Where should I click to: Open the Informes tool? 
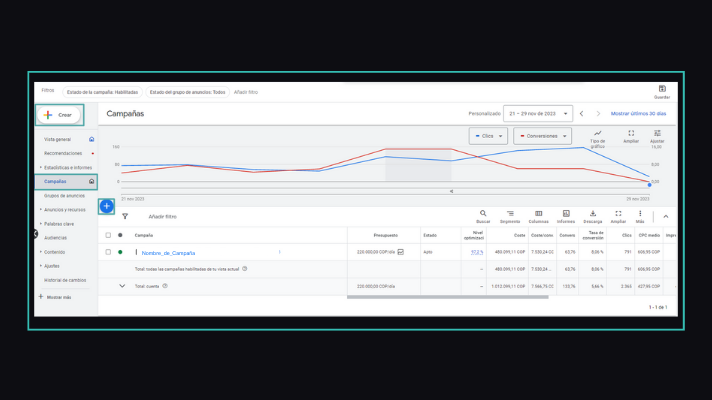tap(566, 217)
